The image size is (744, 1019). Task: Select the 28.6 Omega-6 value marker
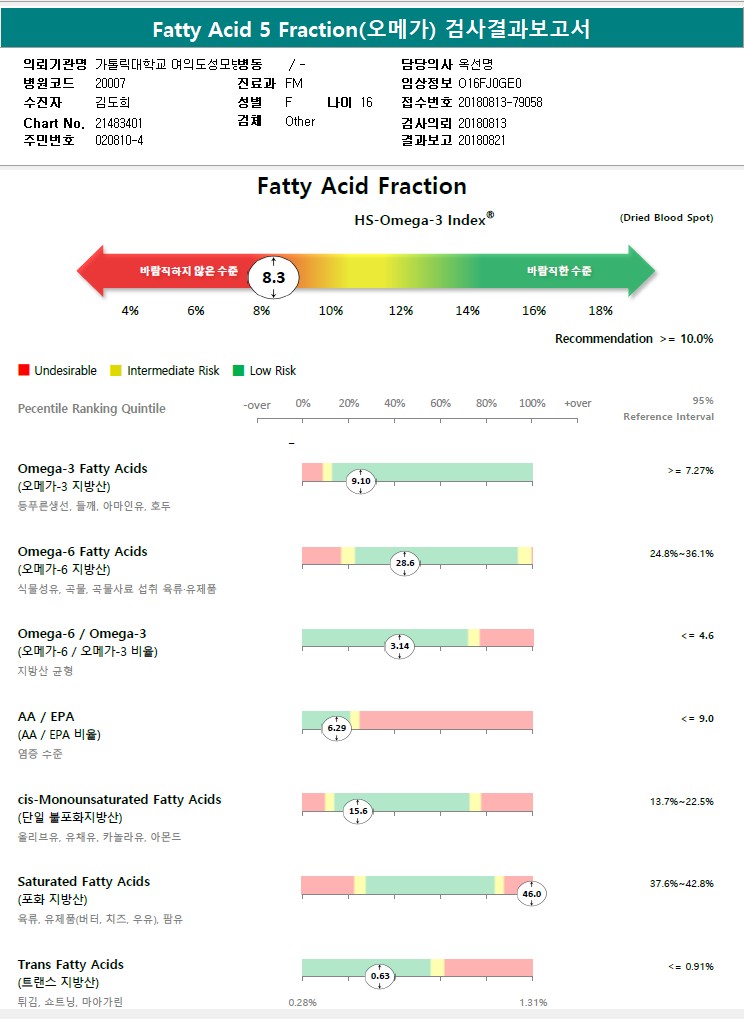point(404,564)
